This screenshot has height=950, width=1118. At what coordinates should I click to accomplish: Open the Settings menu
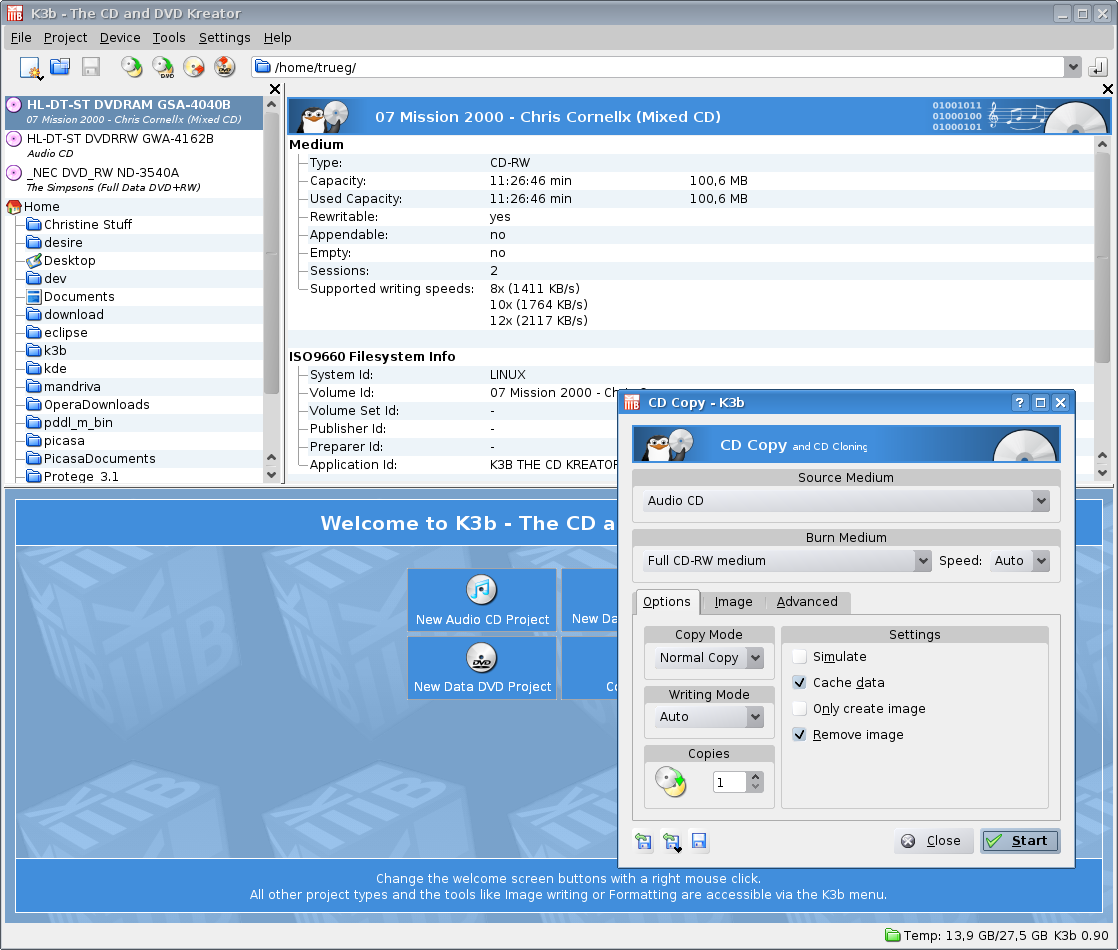(x=225, y=38)
